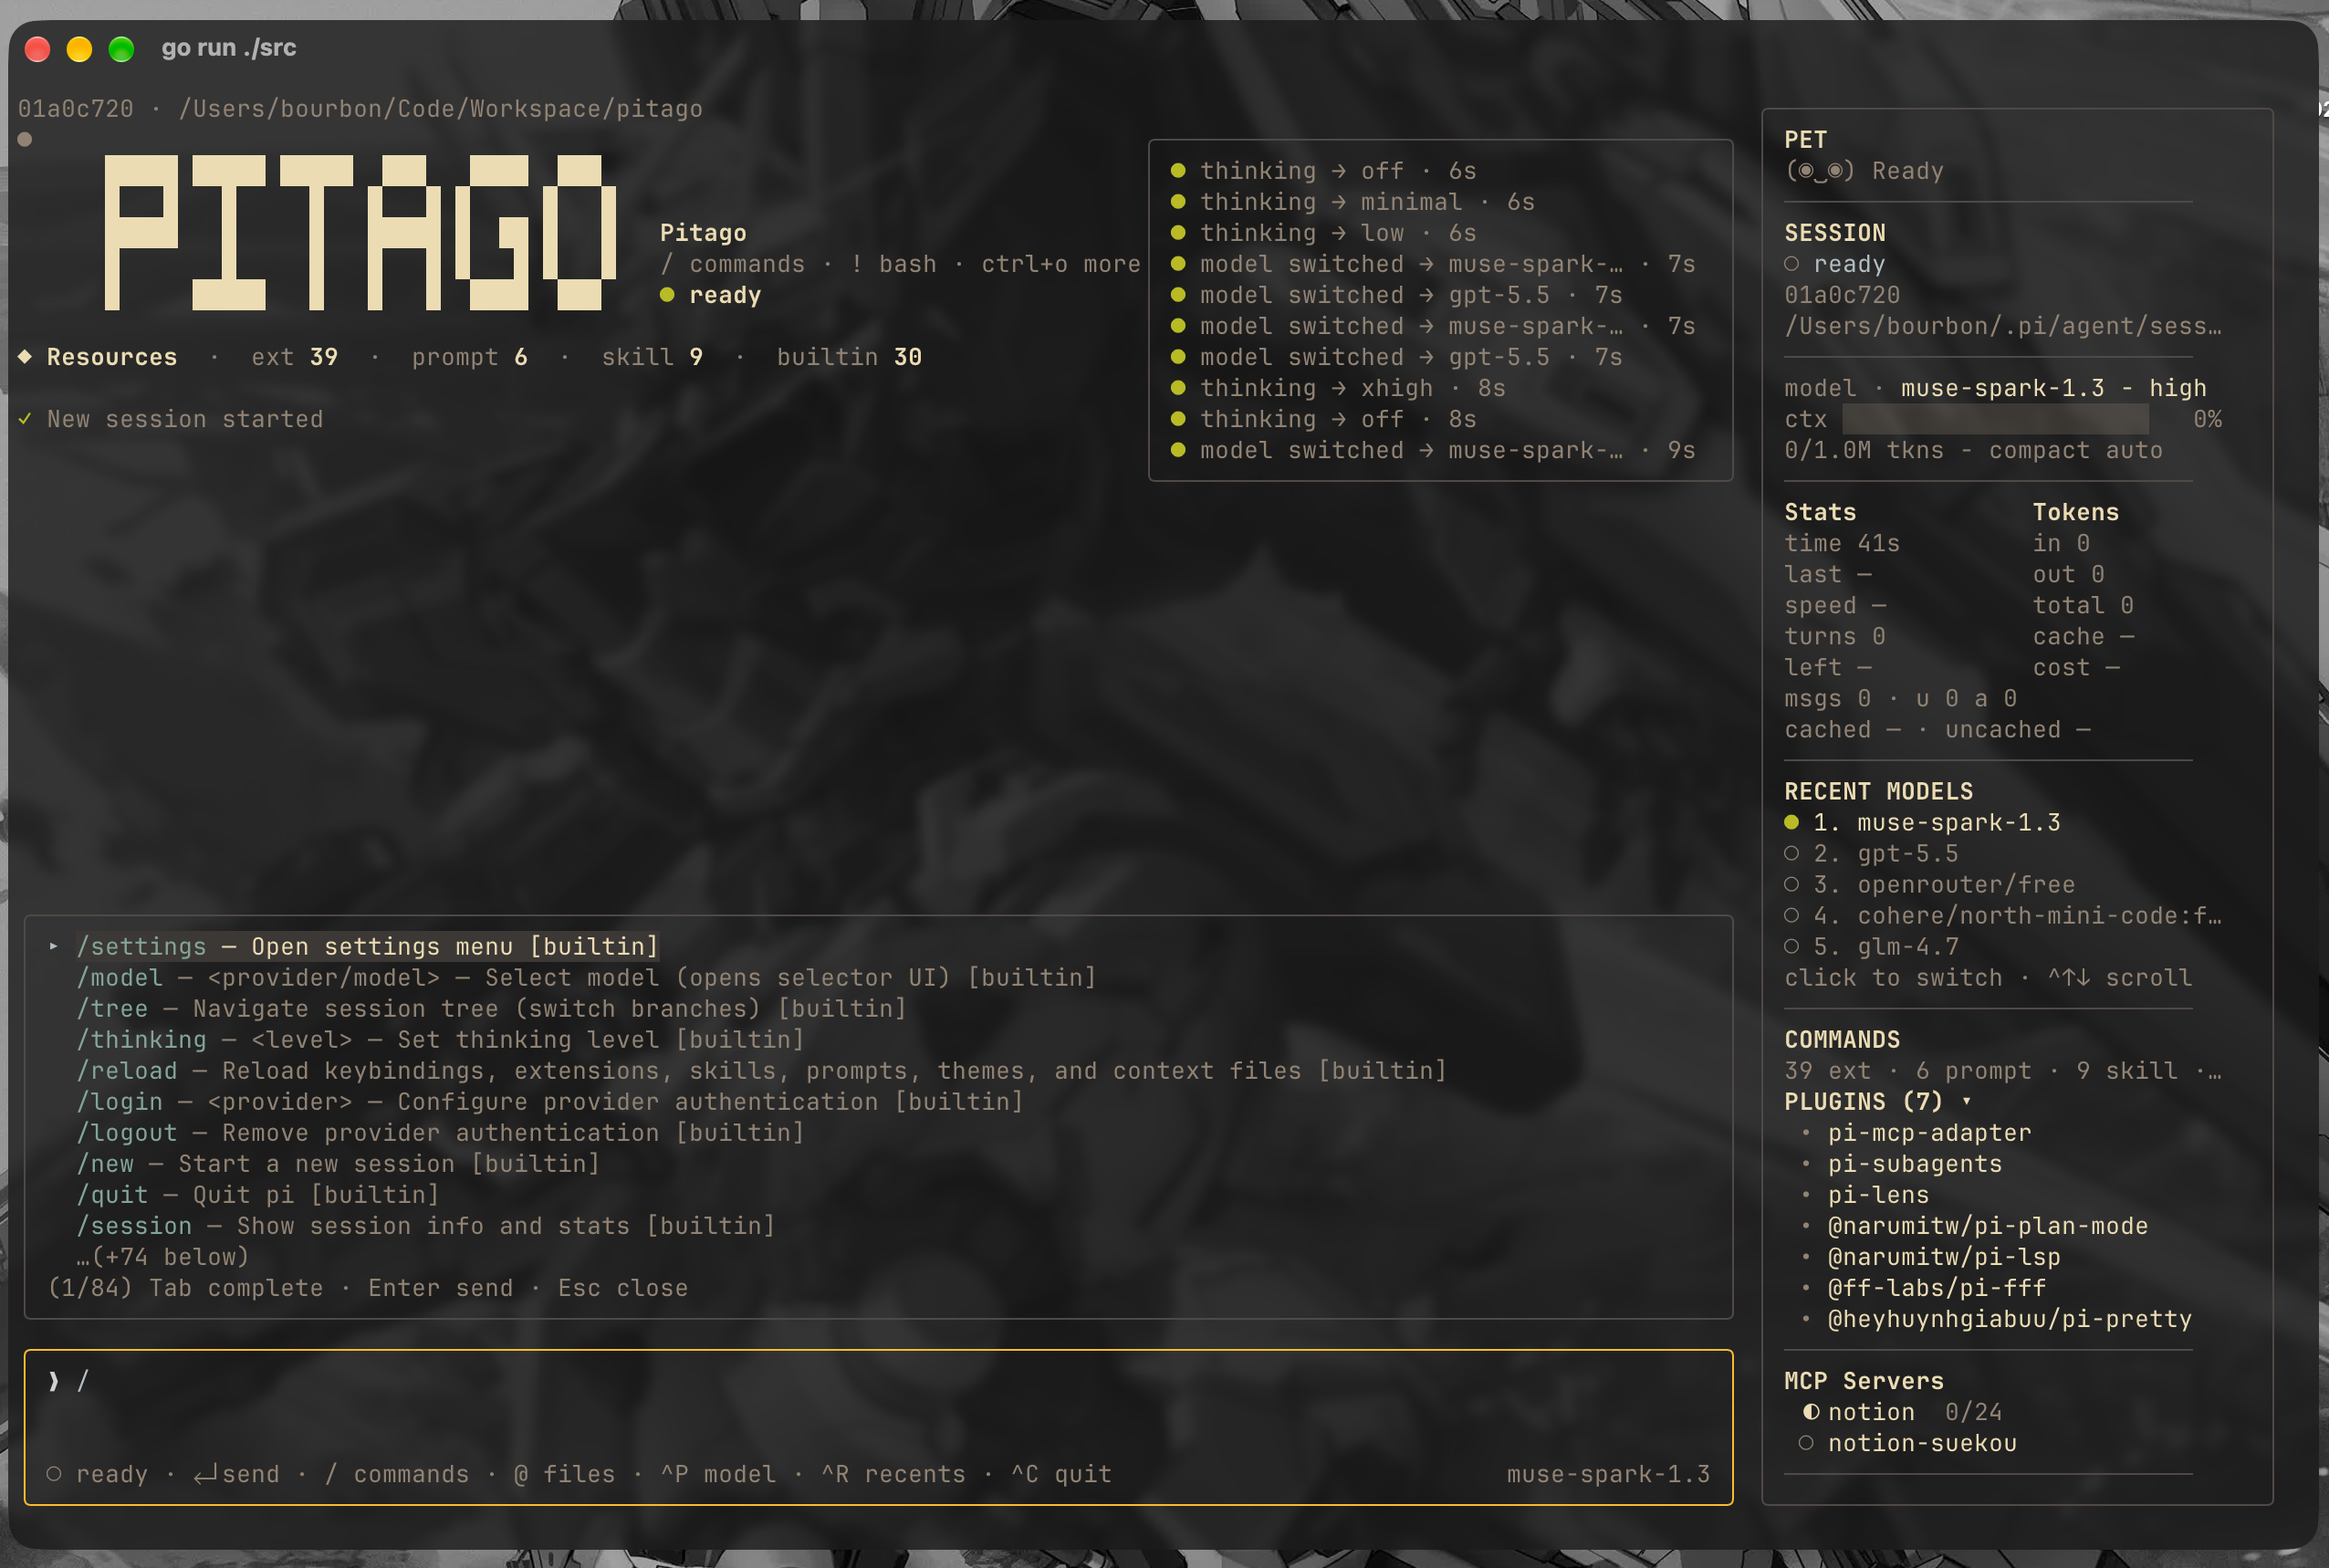Click the @heyhuynhgiabuu/pi-pretty plugin entry

pyautogui.click(x=2010, y=1318)
